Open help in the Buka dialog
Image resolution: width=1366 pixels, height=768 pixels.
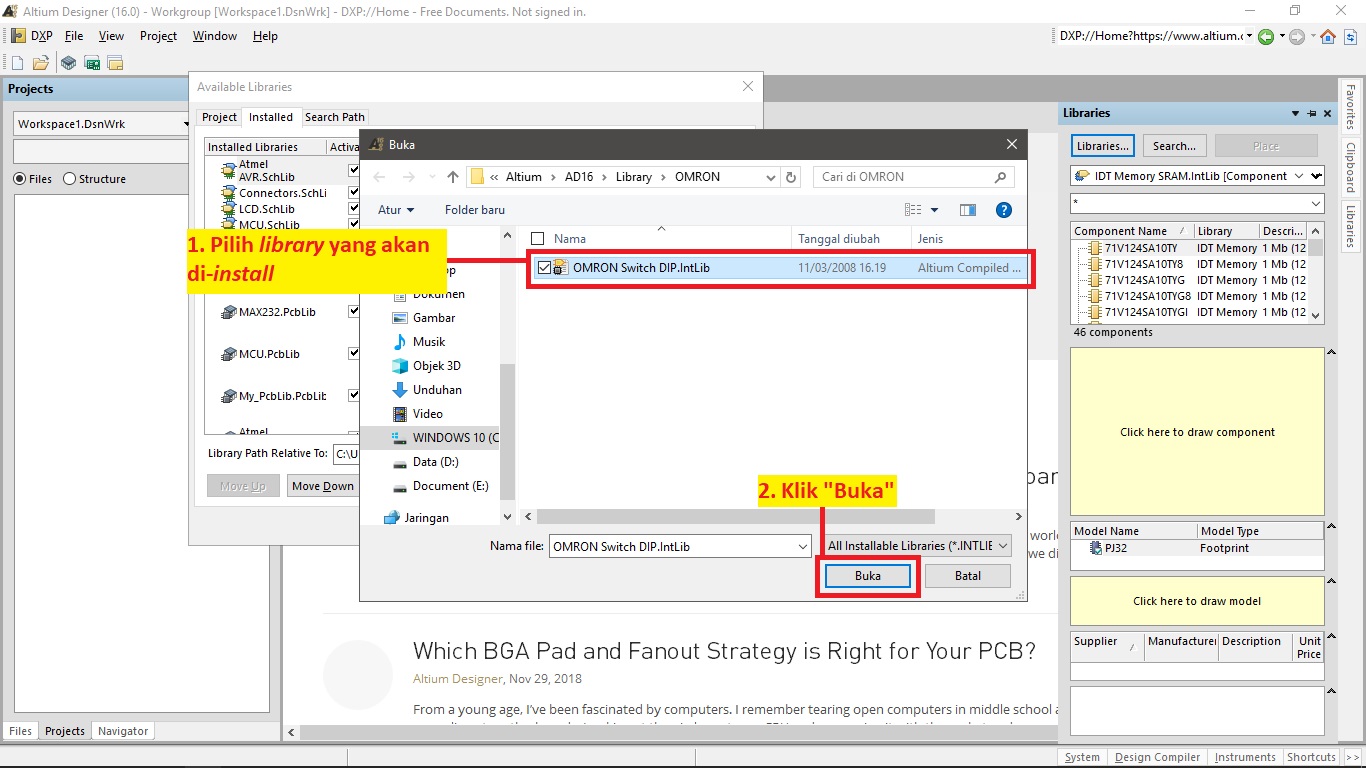point(1004,210)
